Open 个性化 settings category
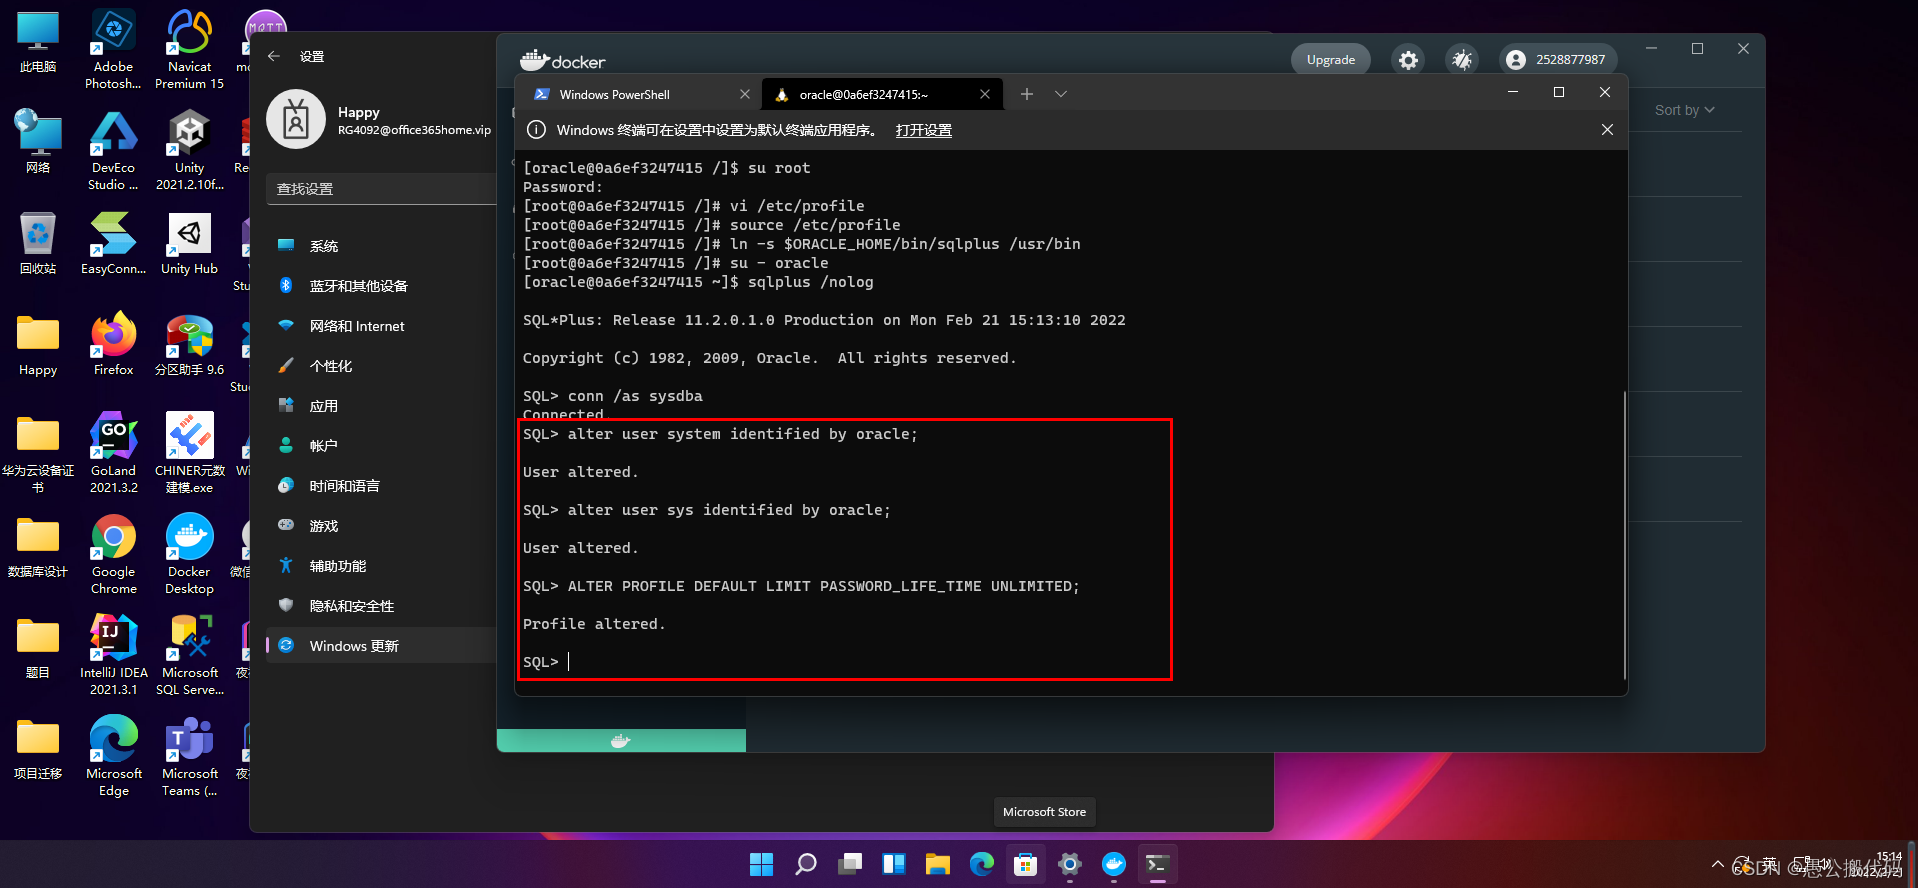The height and width of the screenshot is (888, 1918). (x=382, y=366)
